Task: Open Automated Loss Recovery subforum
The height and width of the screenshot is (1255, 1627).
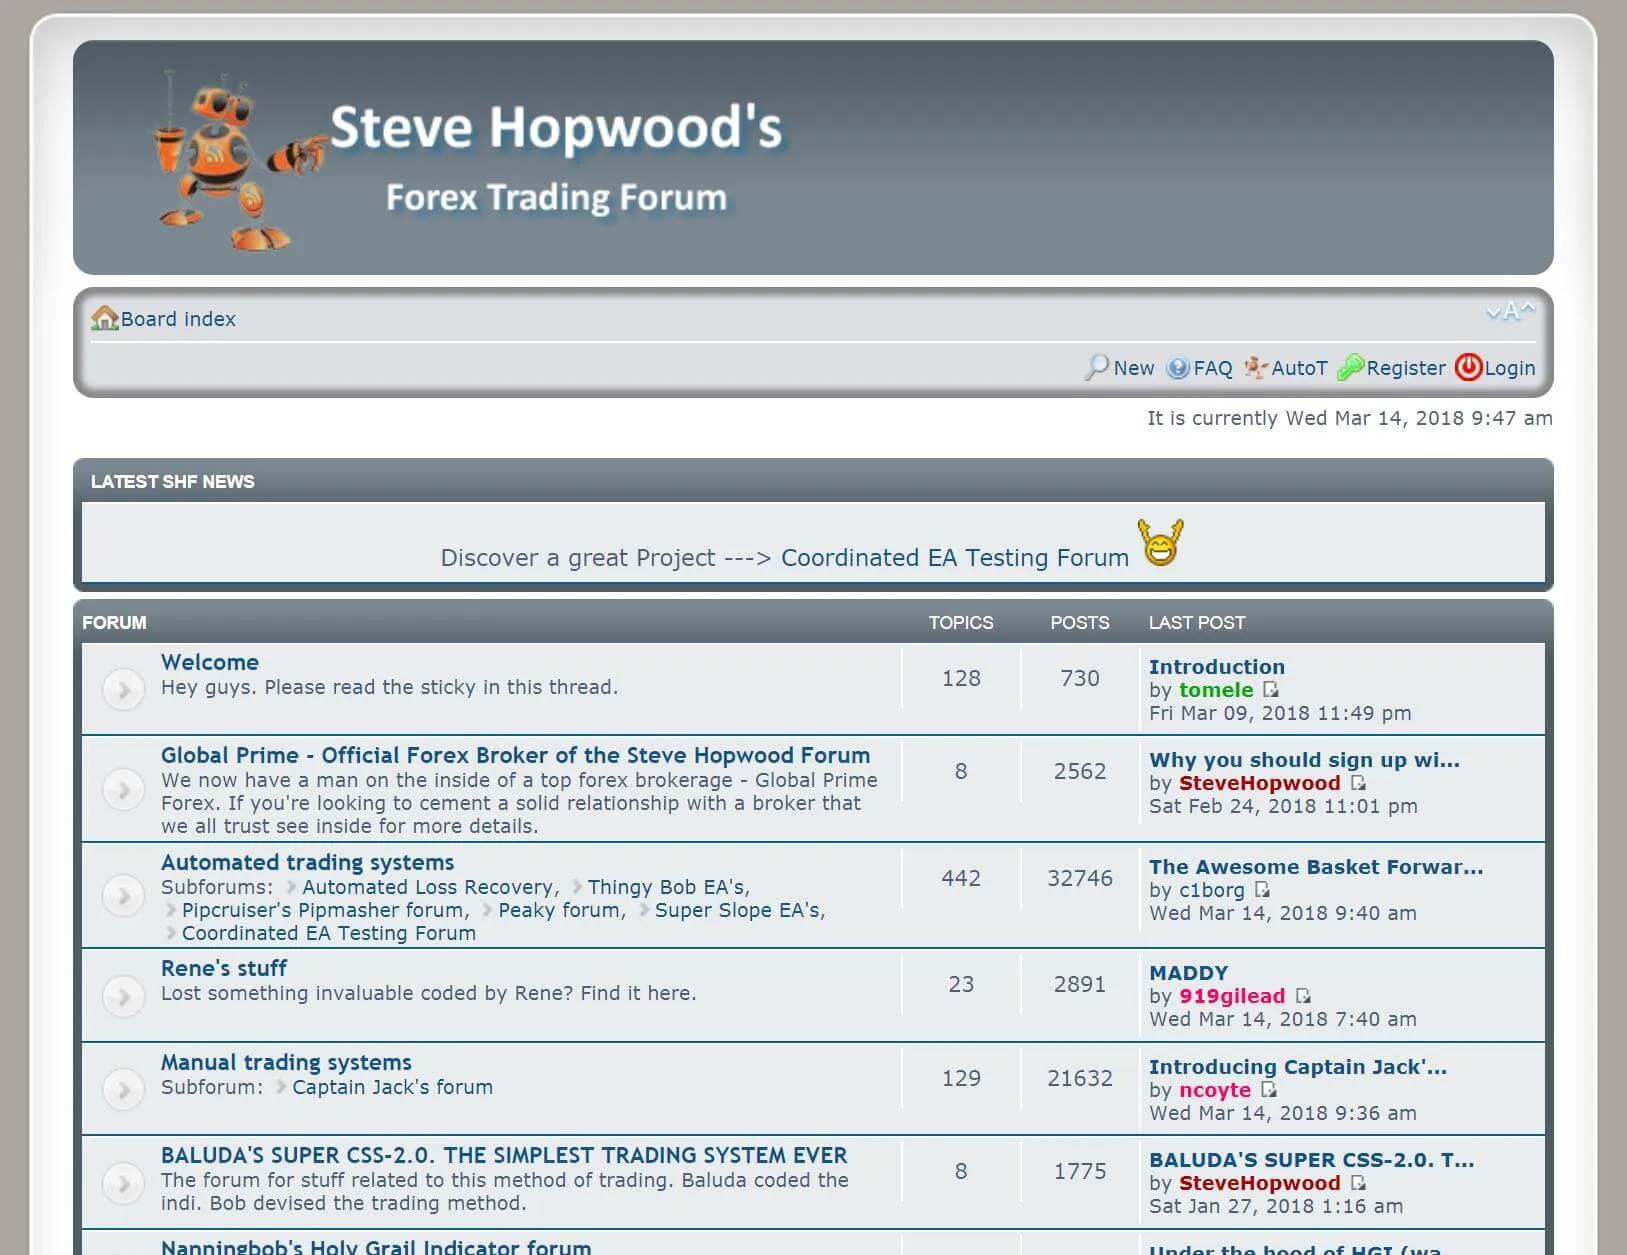Action: click(428, 887)
